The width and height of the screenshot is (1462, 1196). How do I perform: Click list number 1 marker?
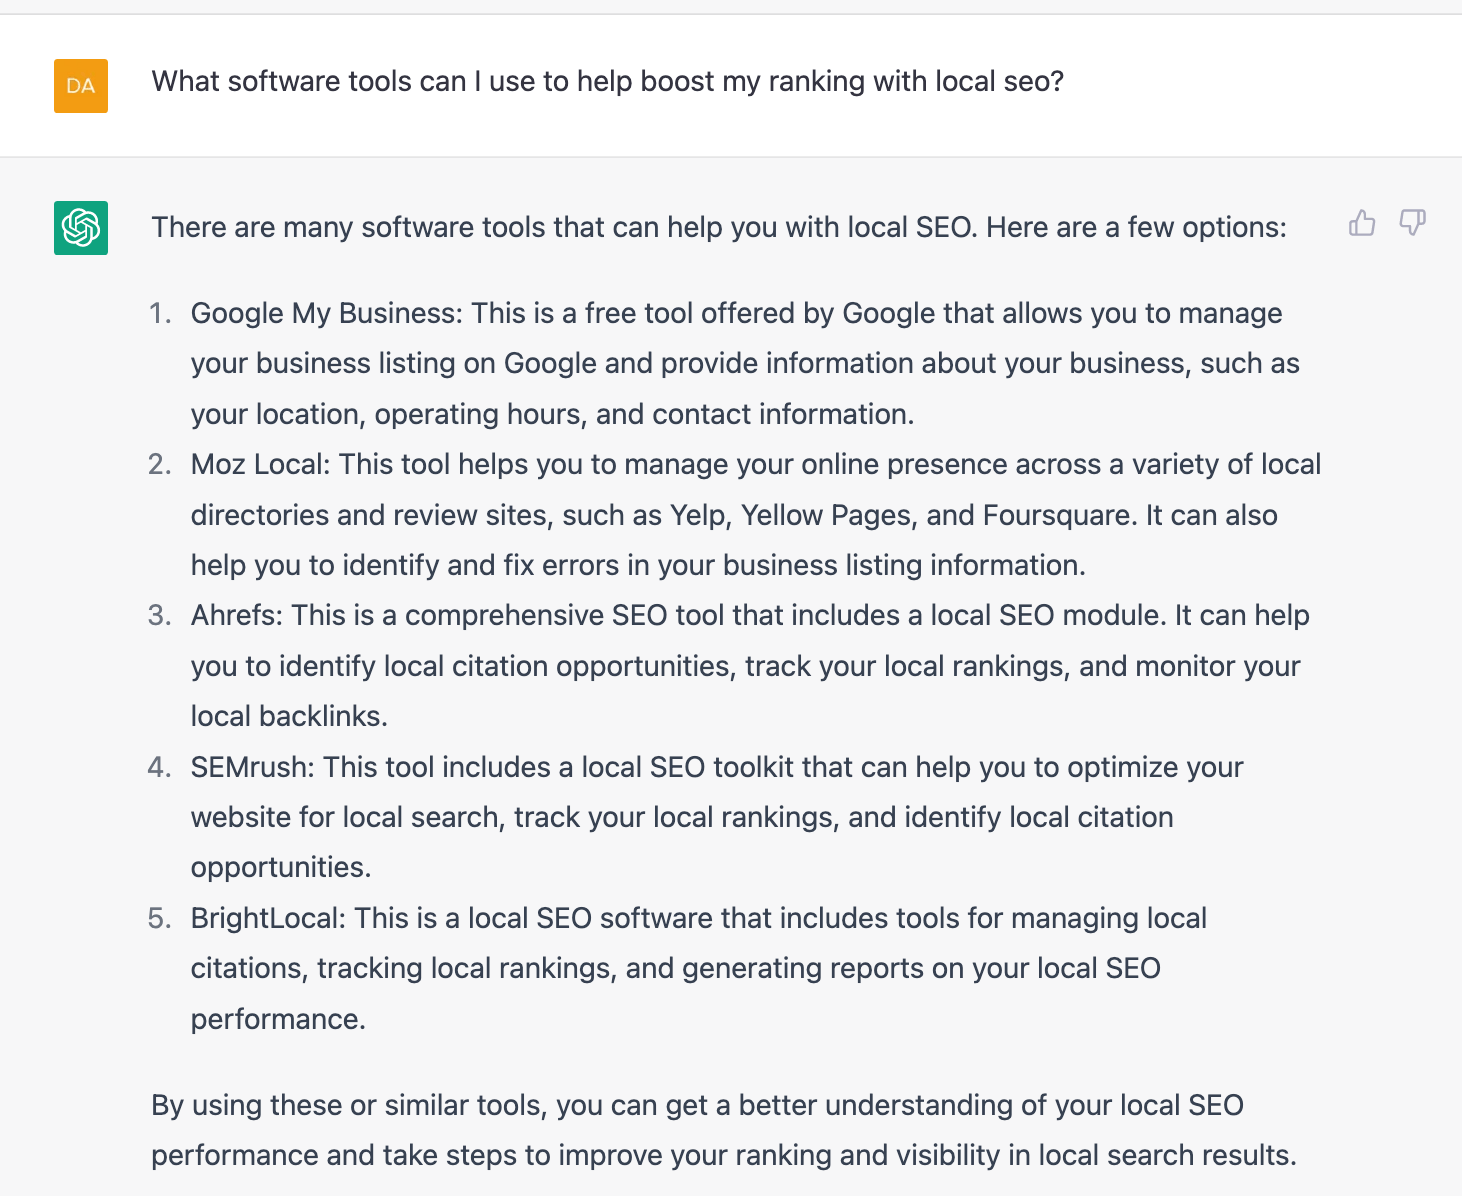click(x=160, y=313)
